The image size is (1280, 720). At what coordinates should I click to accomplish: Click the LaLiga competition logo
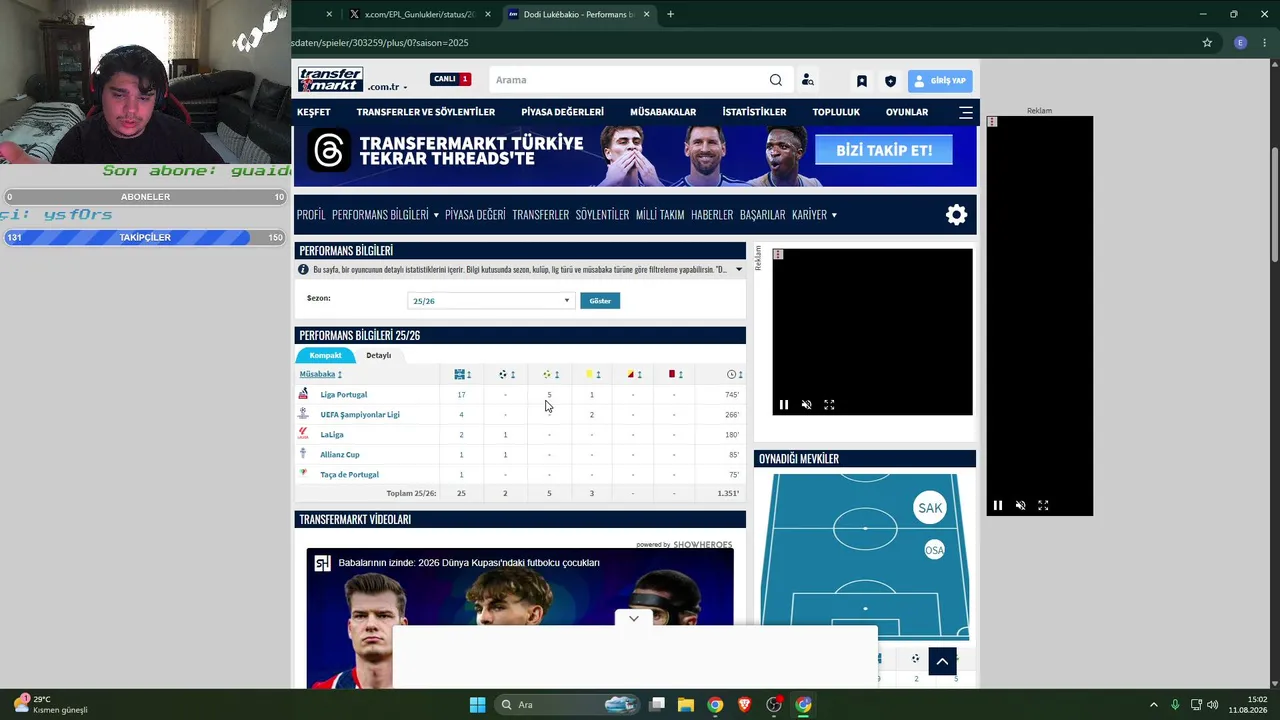tap(303, 434)
